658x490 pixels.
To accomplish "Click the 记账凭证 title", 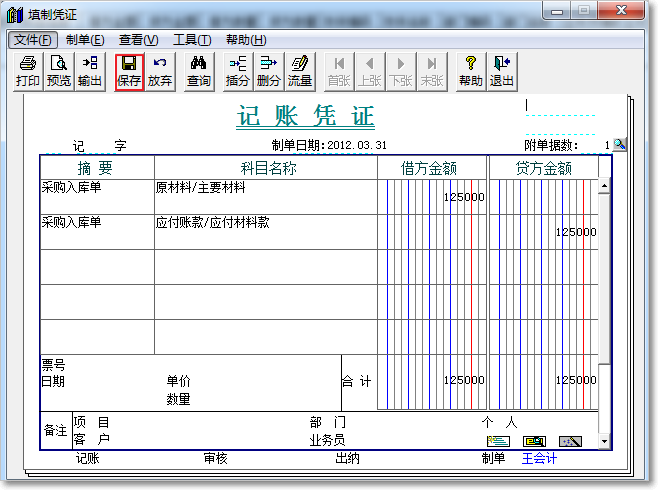I will (x=306, y=116).
